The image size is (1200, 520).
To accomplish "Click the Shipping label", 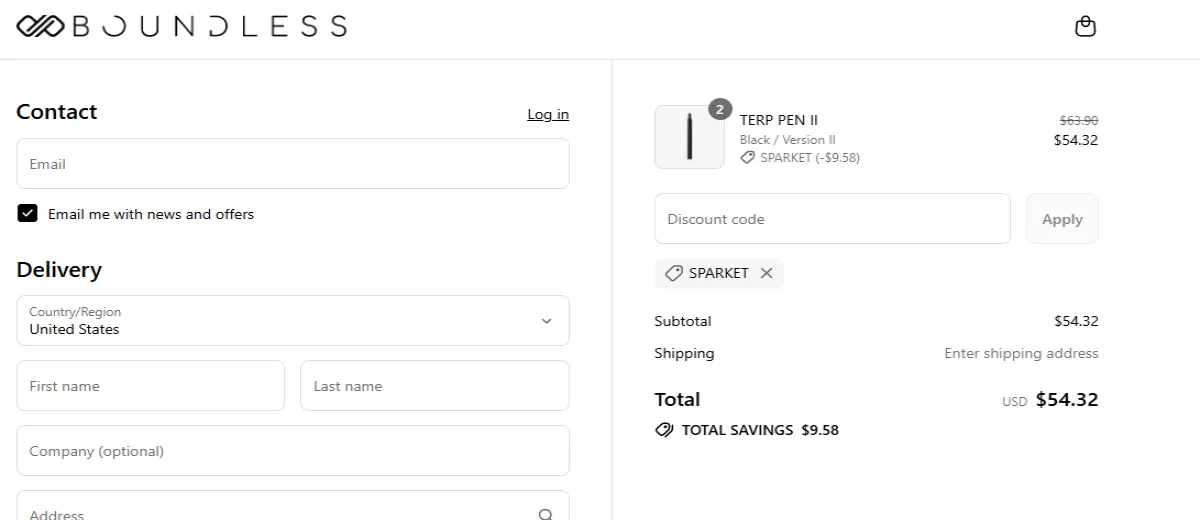I will click(684, 353).
